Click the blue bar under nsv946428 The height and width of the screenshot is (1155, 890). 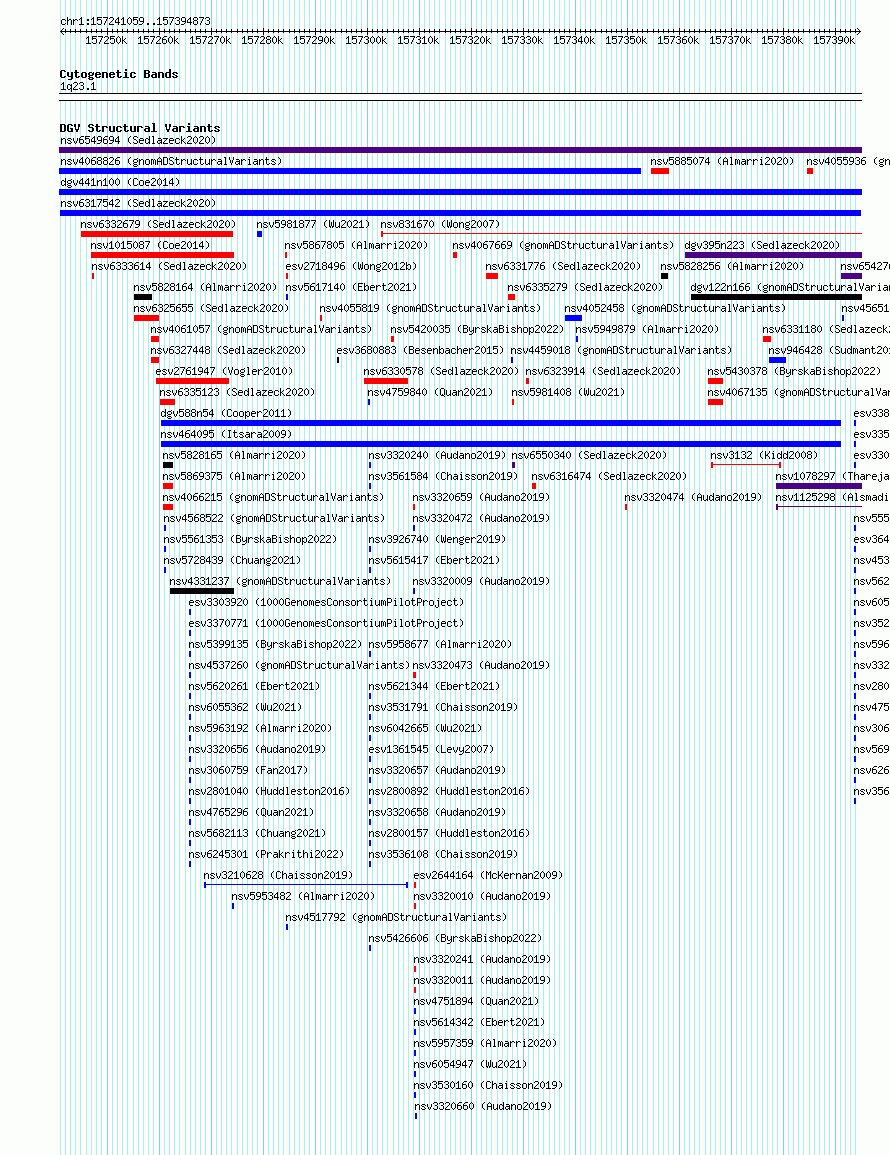point(777,360)
